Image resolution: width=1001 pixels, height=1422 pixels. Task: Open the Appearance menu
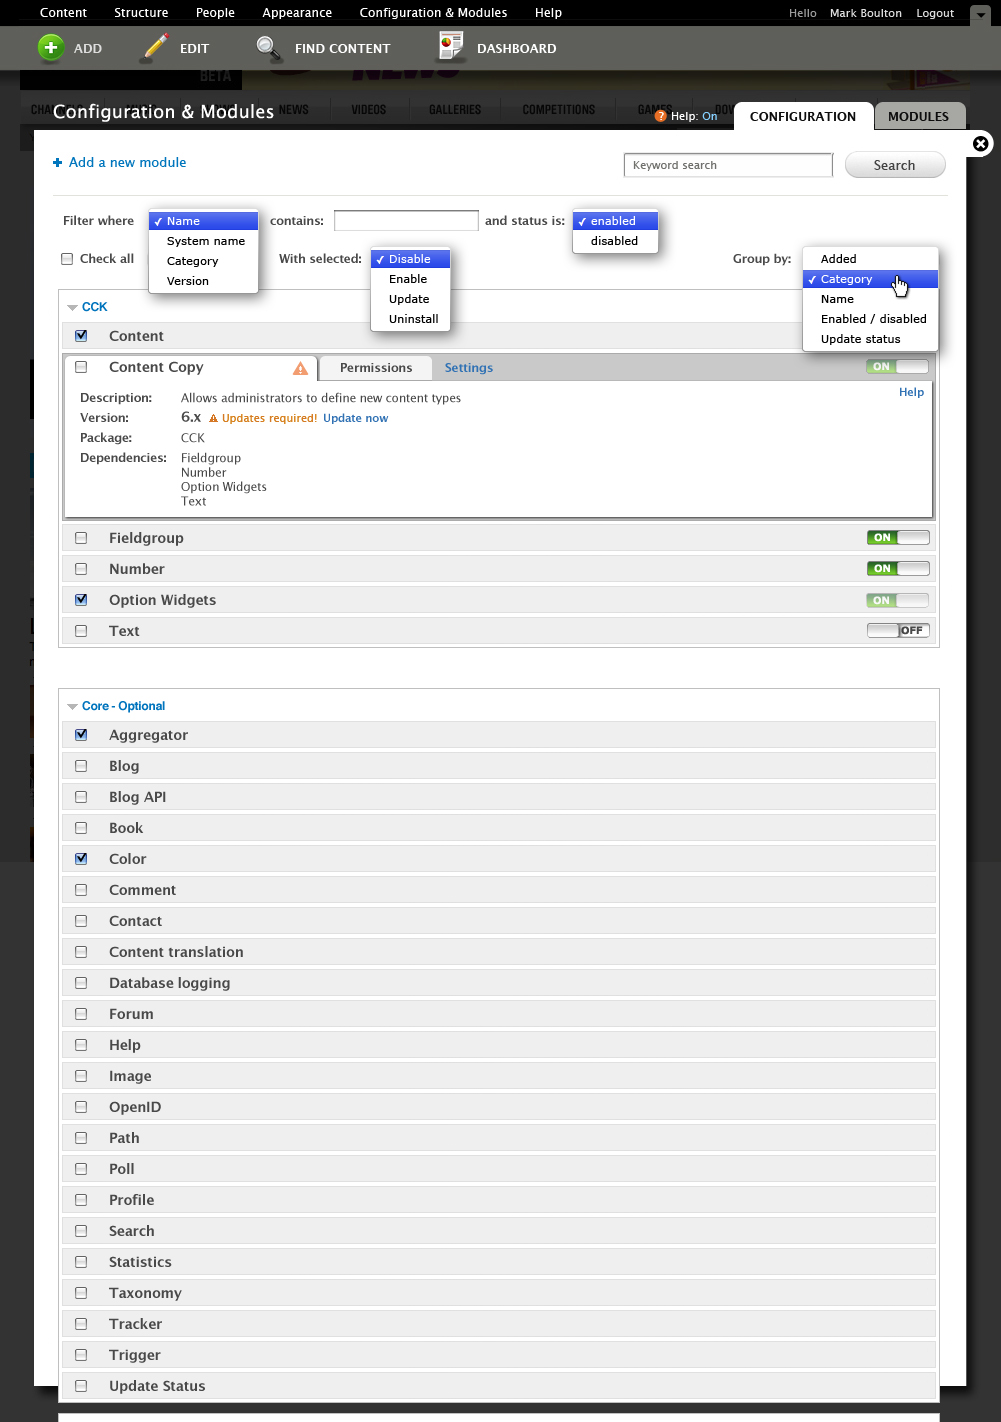coord(297,13)
